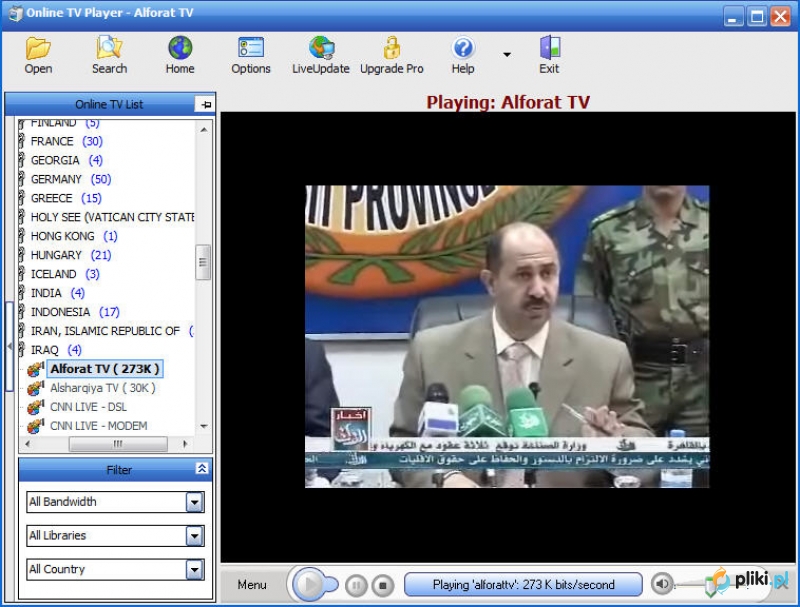Expand the INDONESIA (17) node
800x607 pixels.
pos(21,312)
